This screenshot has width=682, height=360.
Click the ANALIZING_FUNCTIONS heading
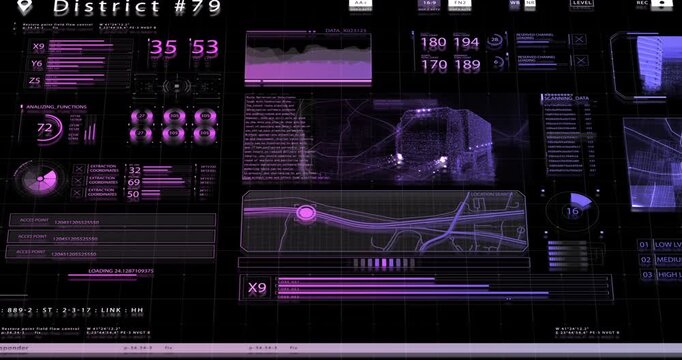pos(57,107)
